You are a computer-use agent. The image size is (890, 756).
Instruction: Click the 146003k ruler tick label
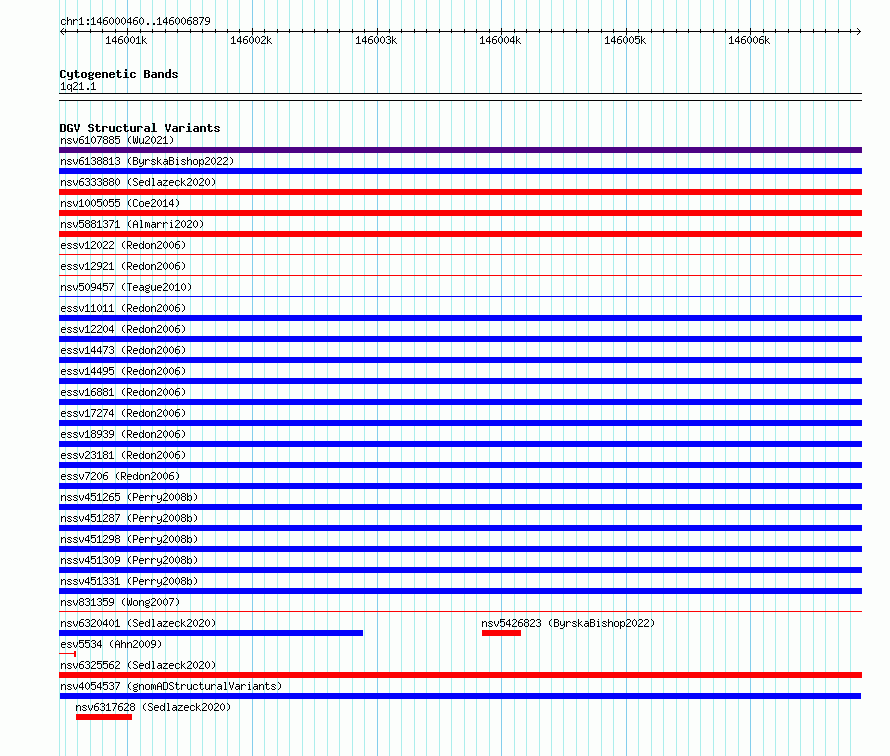[x=376, y=40]
